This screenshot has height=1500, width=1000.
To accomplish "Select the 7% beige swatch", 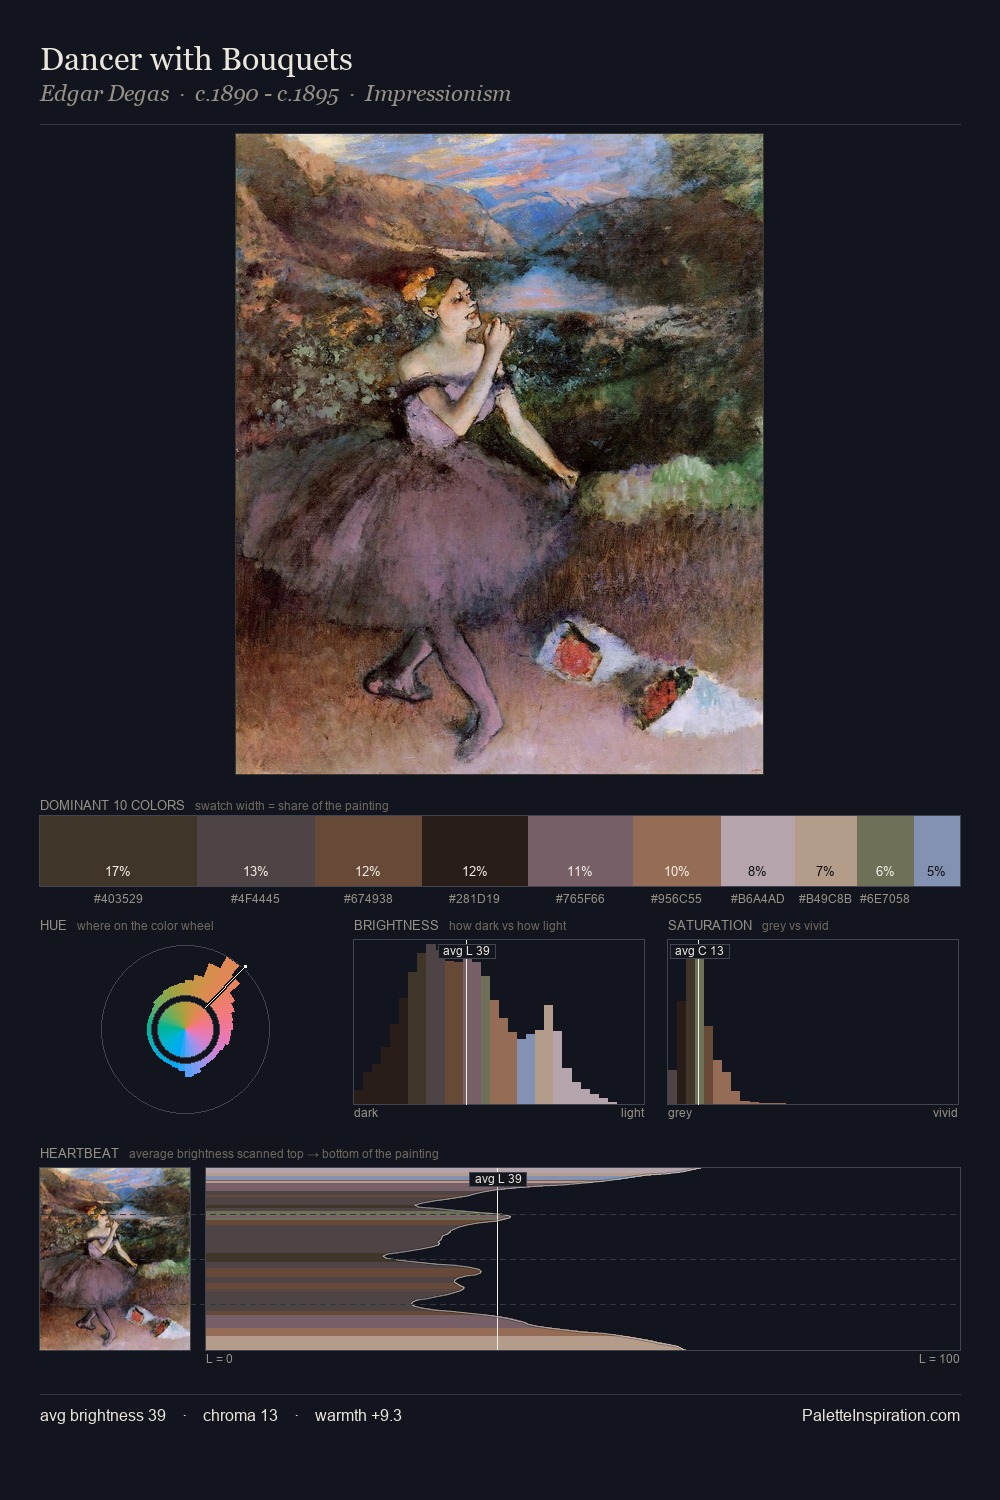I will pos(826,851).
